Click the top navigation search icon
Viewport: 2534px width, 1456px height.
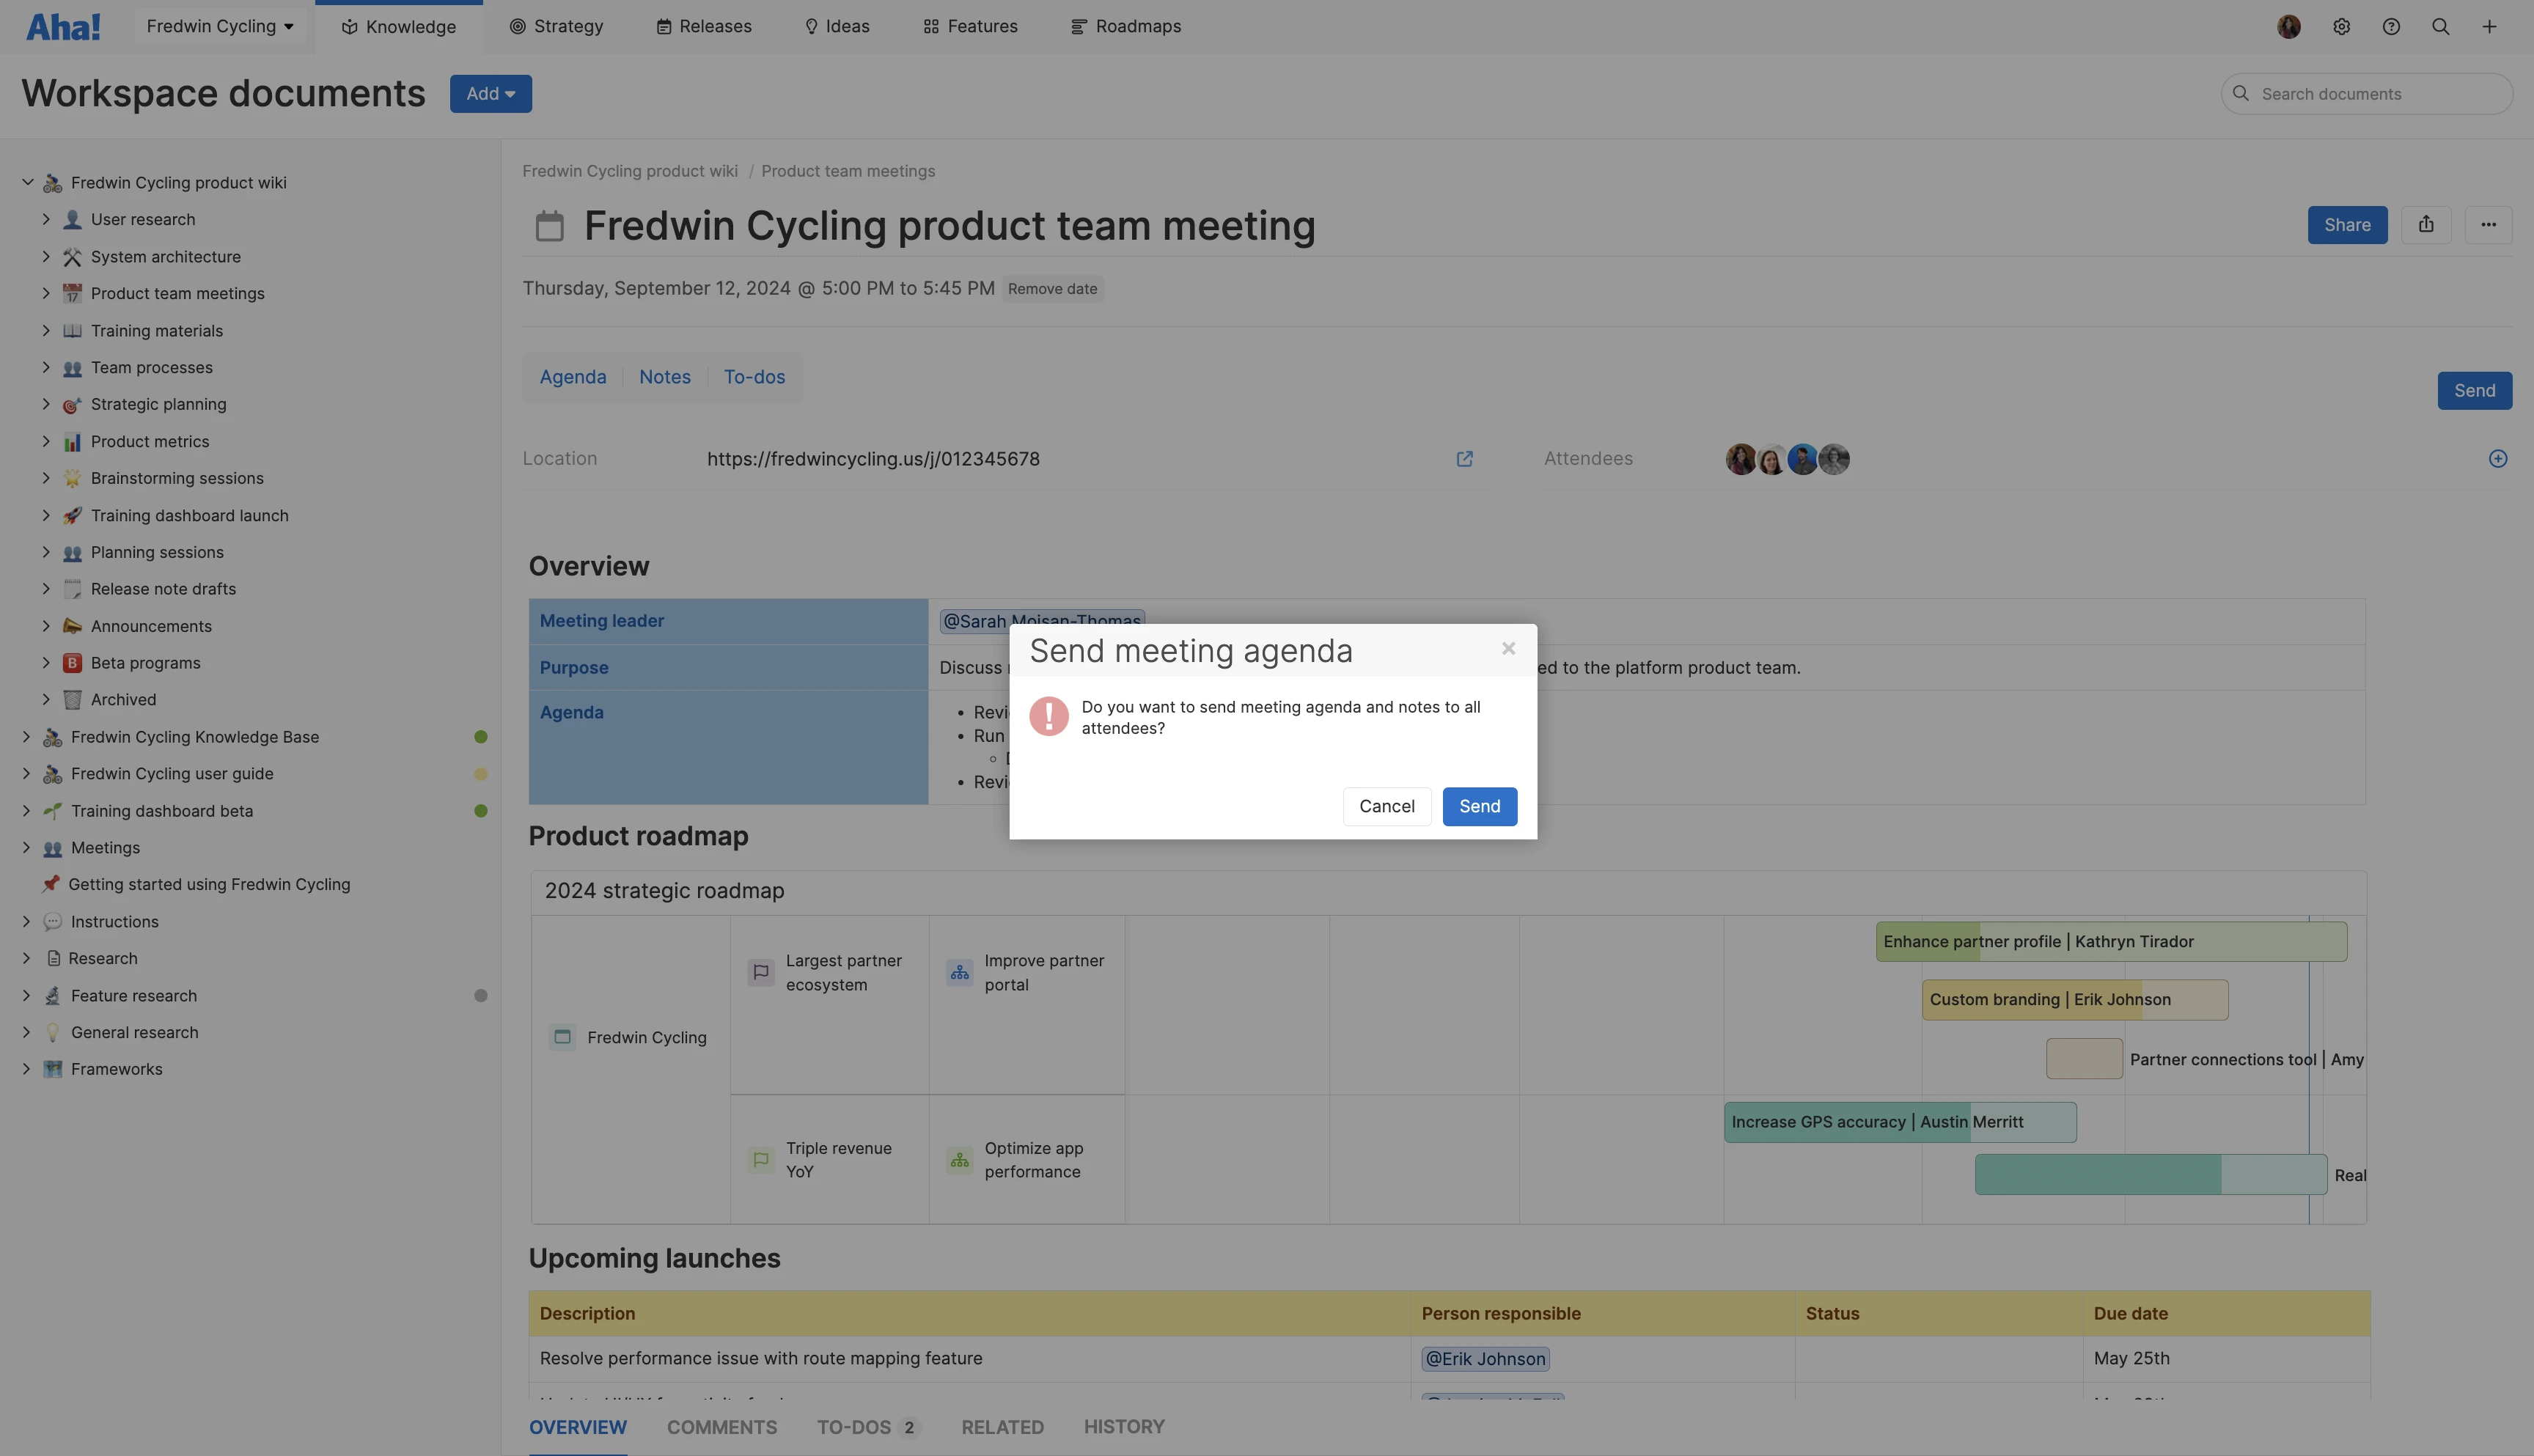click(2441, 27)
